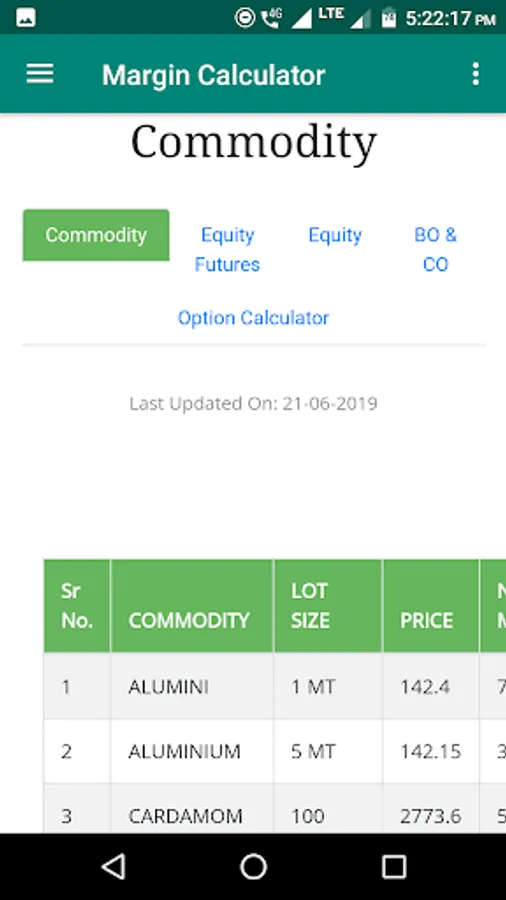Image resolution: width=506 pixels, height=900 pixels.
Task: Tap the Android home circle button
Action: point(253,866)
